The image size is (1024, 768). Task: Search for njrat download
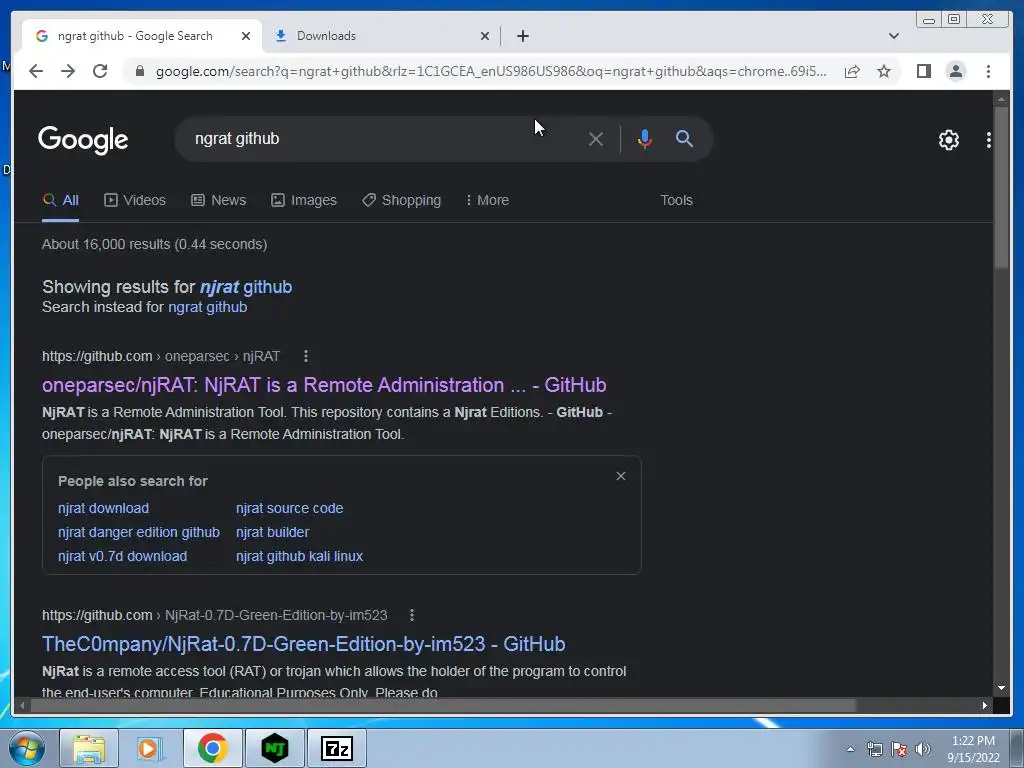point(103,508)
